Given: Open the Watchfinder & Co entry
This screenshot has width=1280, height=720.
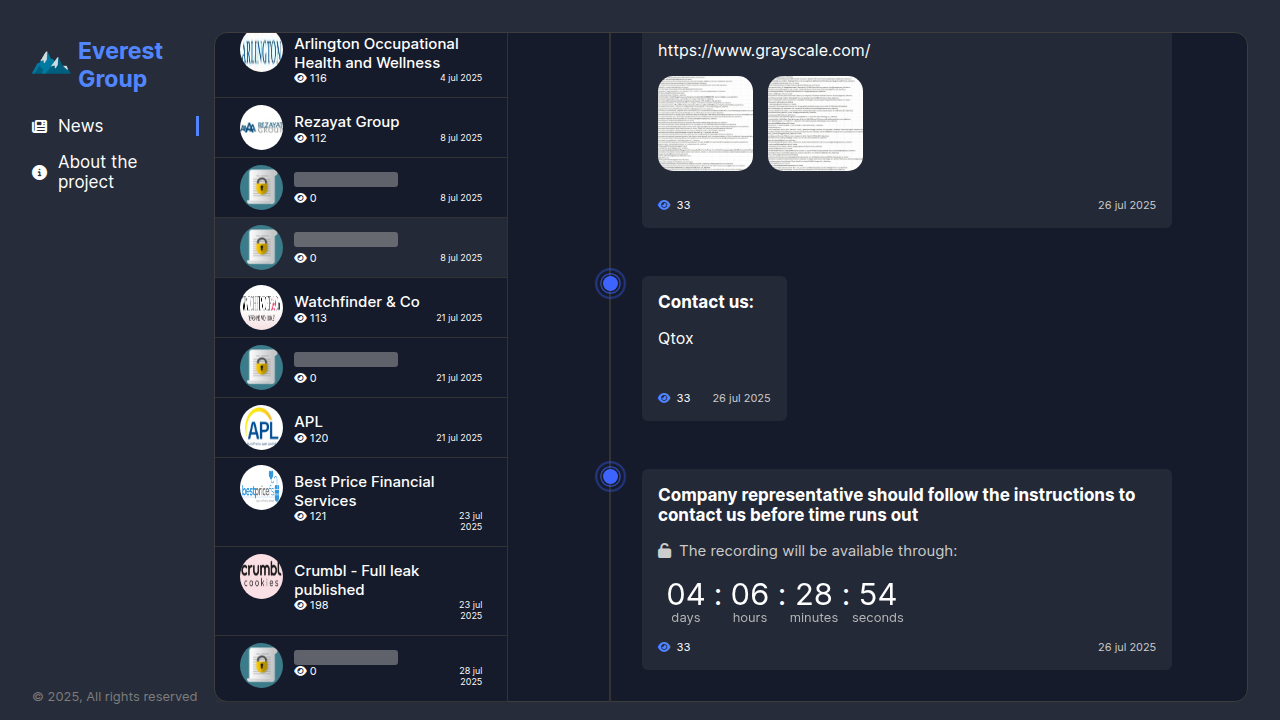Looking at the screenshot, I should [x=361, y=308].
